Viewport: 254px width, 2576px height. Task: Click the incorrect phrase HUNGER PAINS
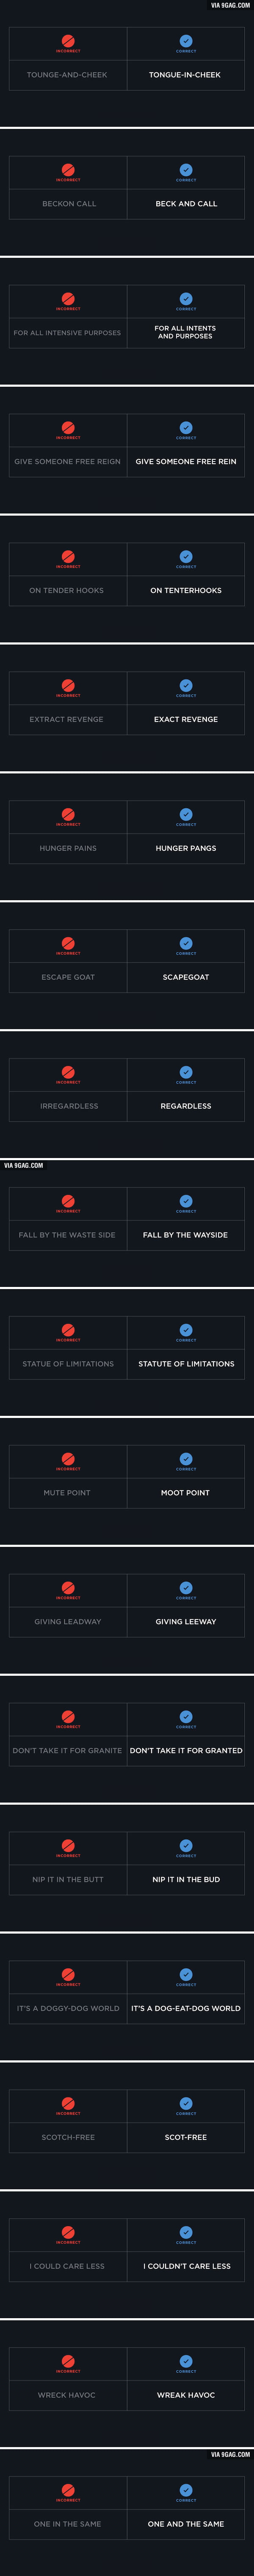tap(68, 848)
